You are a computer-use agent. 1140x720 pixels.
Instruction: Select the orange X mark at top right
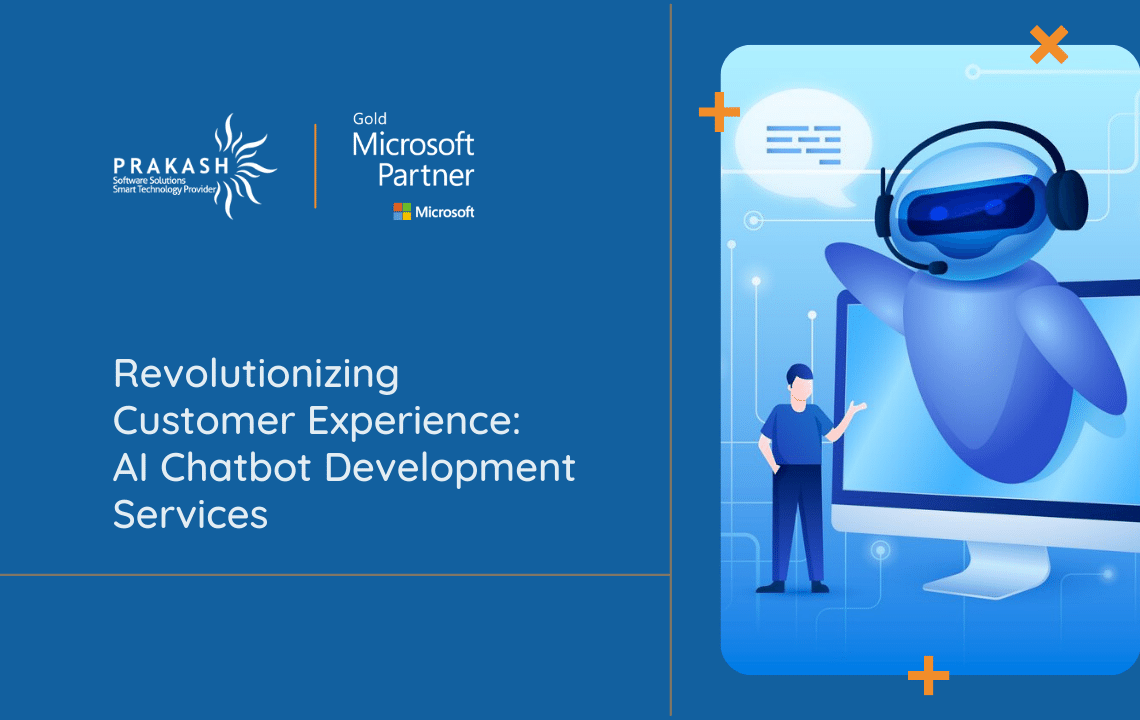pos(1048,44)
